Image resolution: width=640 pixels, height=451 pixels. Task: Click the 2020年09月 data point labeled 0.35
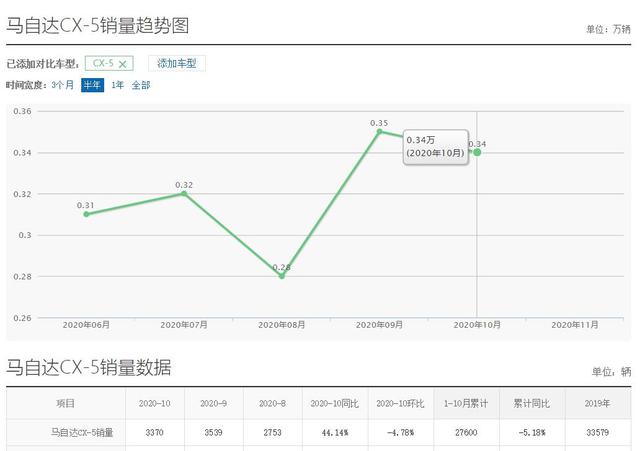pos(379,131)
